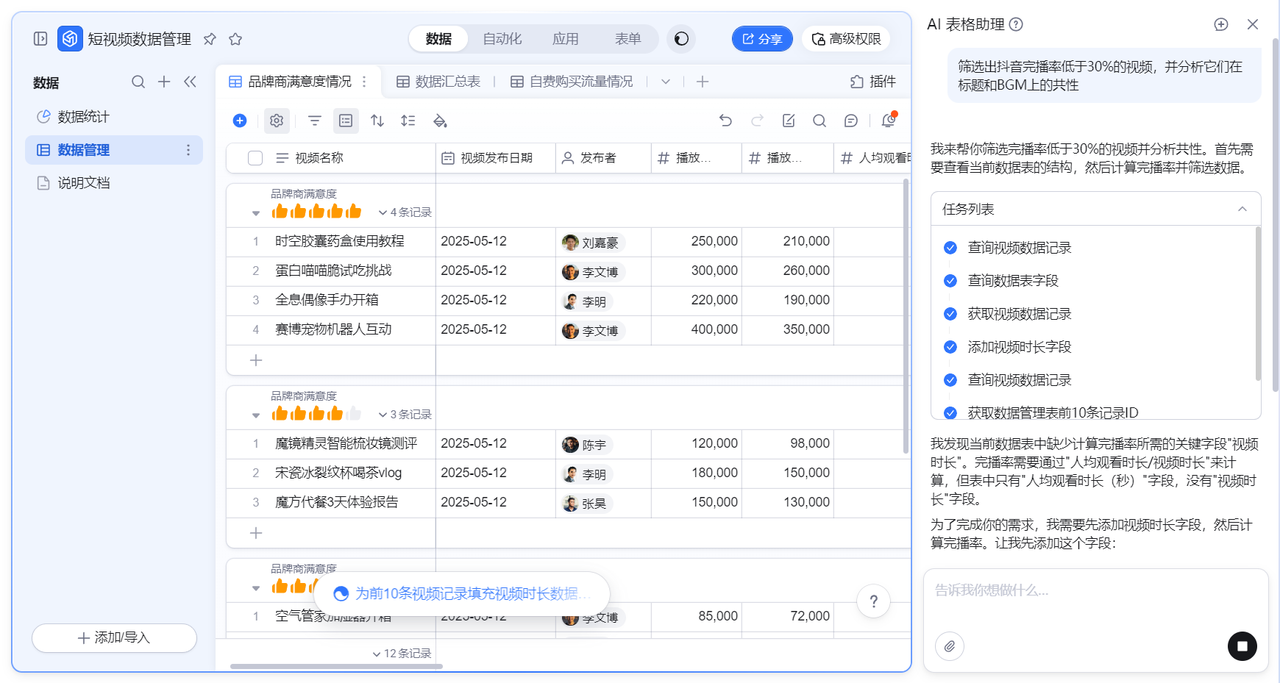
Task: Click the row height icon
Action: pos(408,121)
